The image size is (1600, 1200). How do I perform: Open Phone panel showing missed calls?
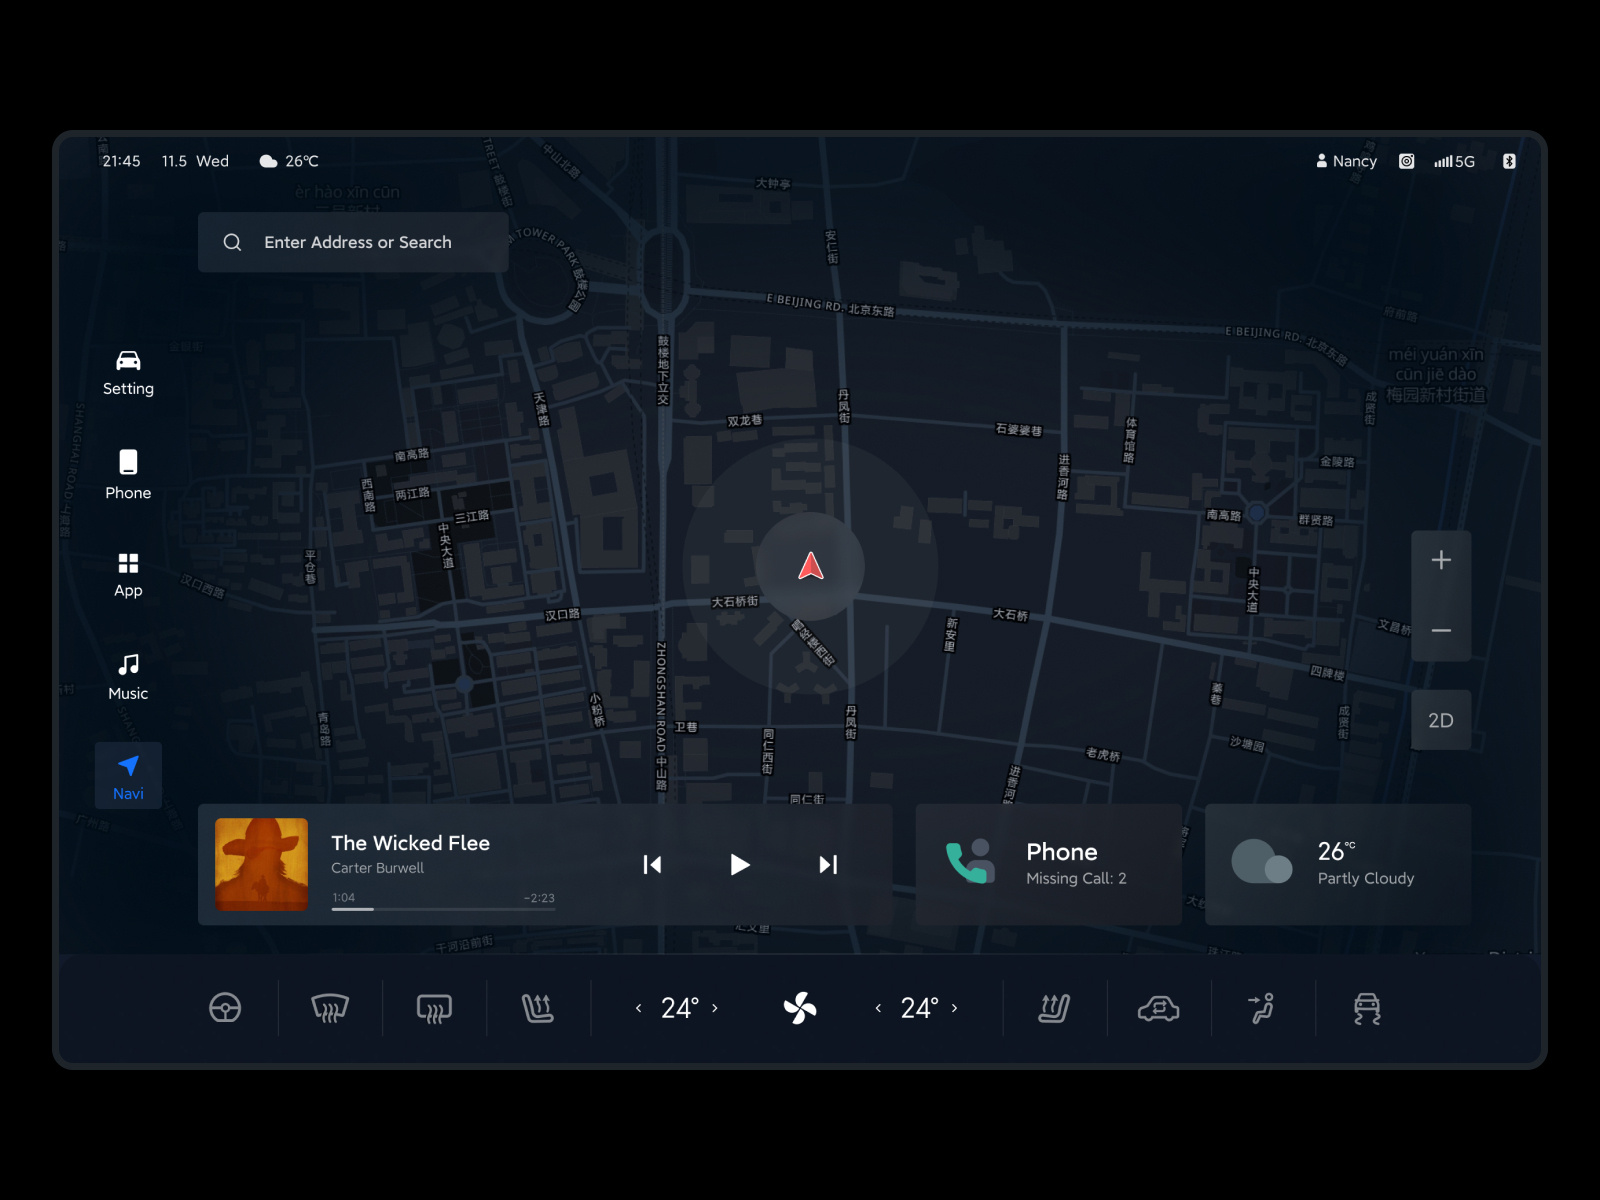[1047, 864]
